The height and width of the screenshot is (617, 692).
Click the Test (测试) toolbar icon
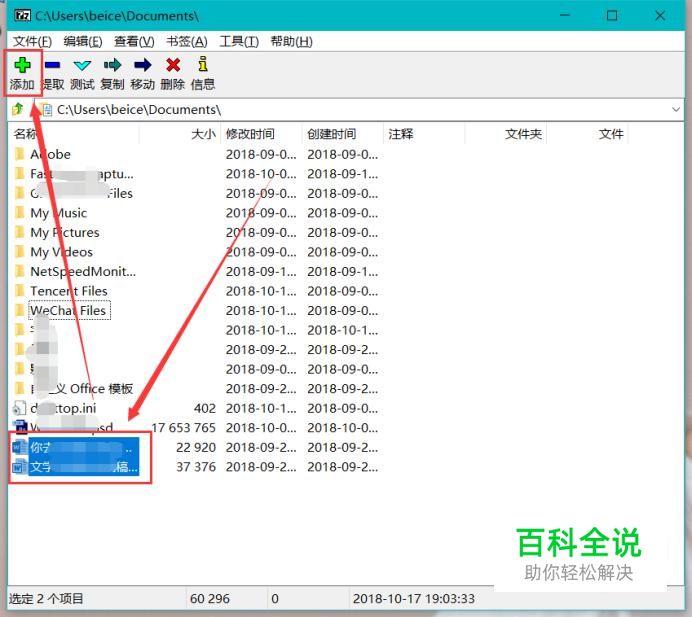point(82,66)
